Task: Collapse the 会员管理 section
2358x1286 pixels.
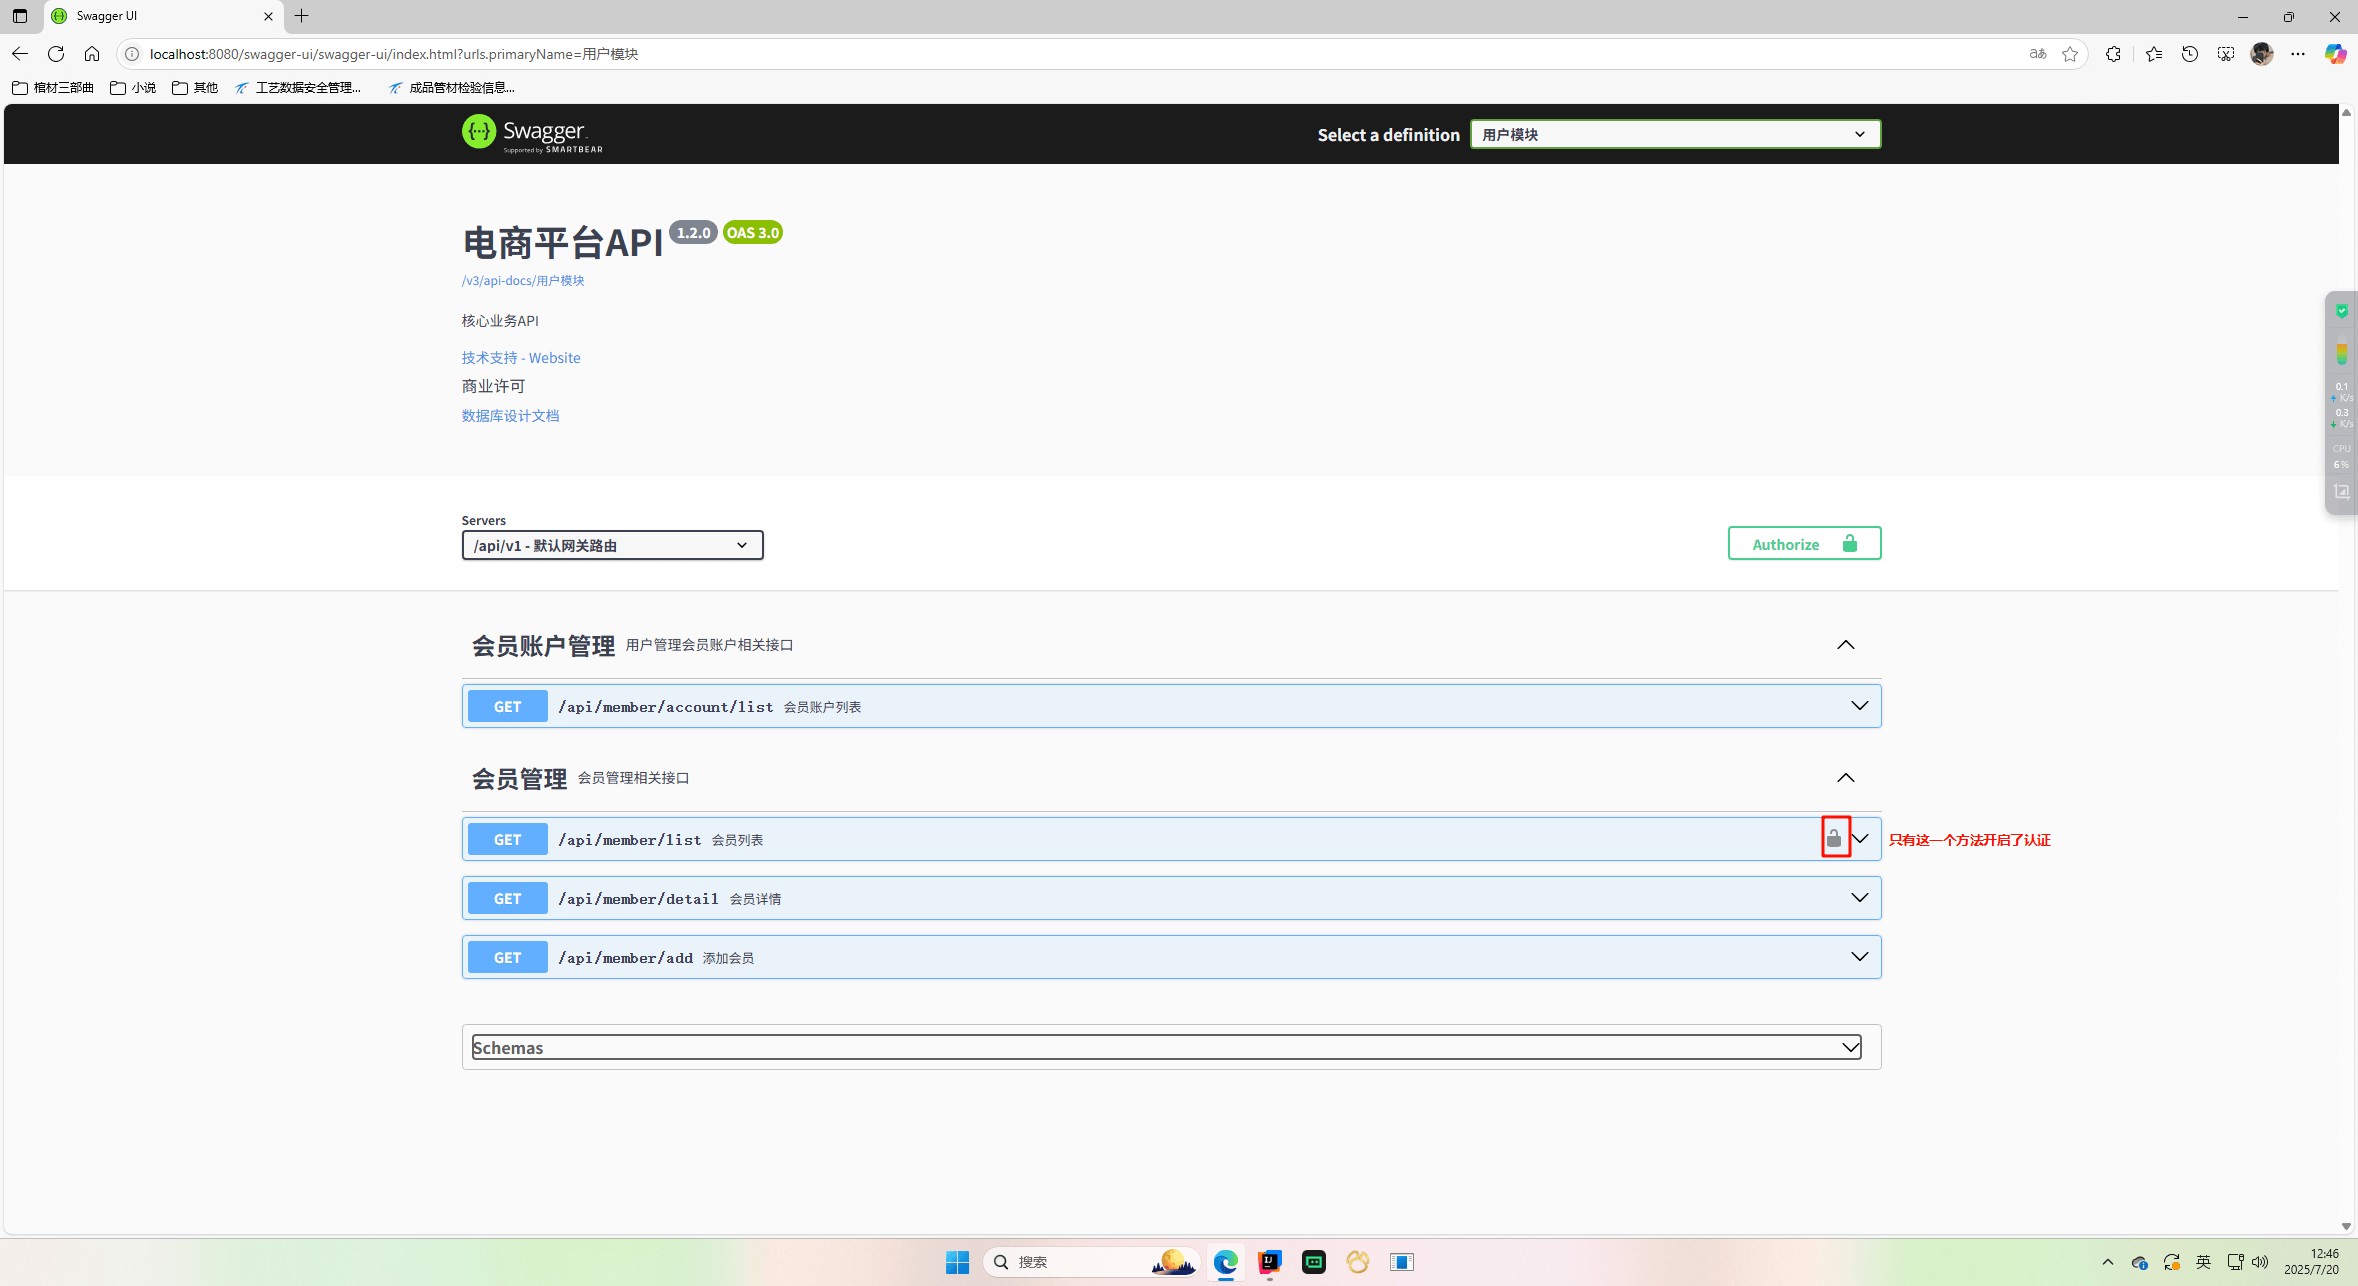Action: pyautogui.click(x=1845, y=778)
